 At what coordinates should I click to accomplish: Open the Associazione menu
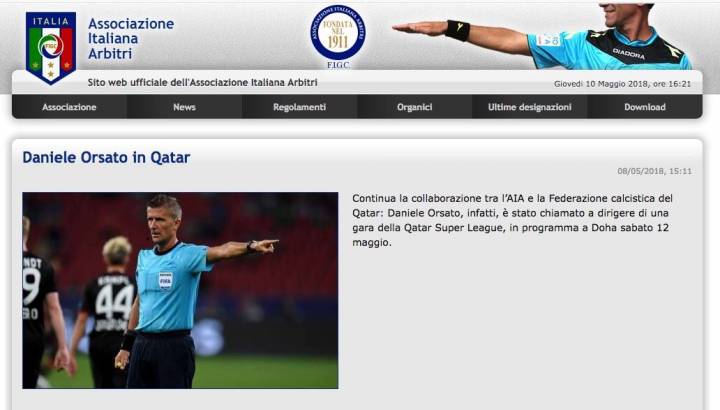[69, 107]
